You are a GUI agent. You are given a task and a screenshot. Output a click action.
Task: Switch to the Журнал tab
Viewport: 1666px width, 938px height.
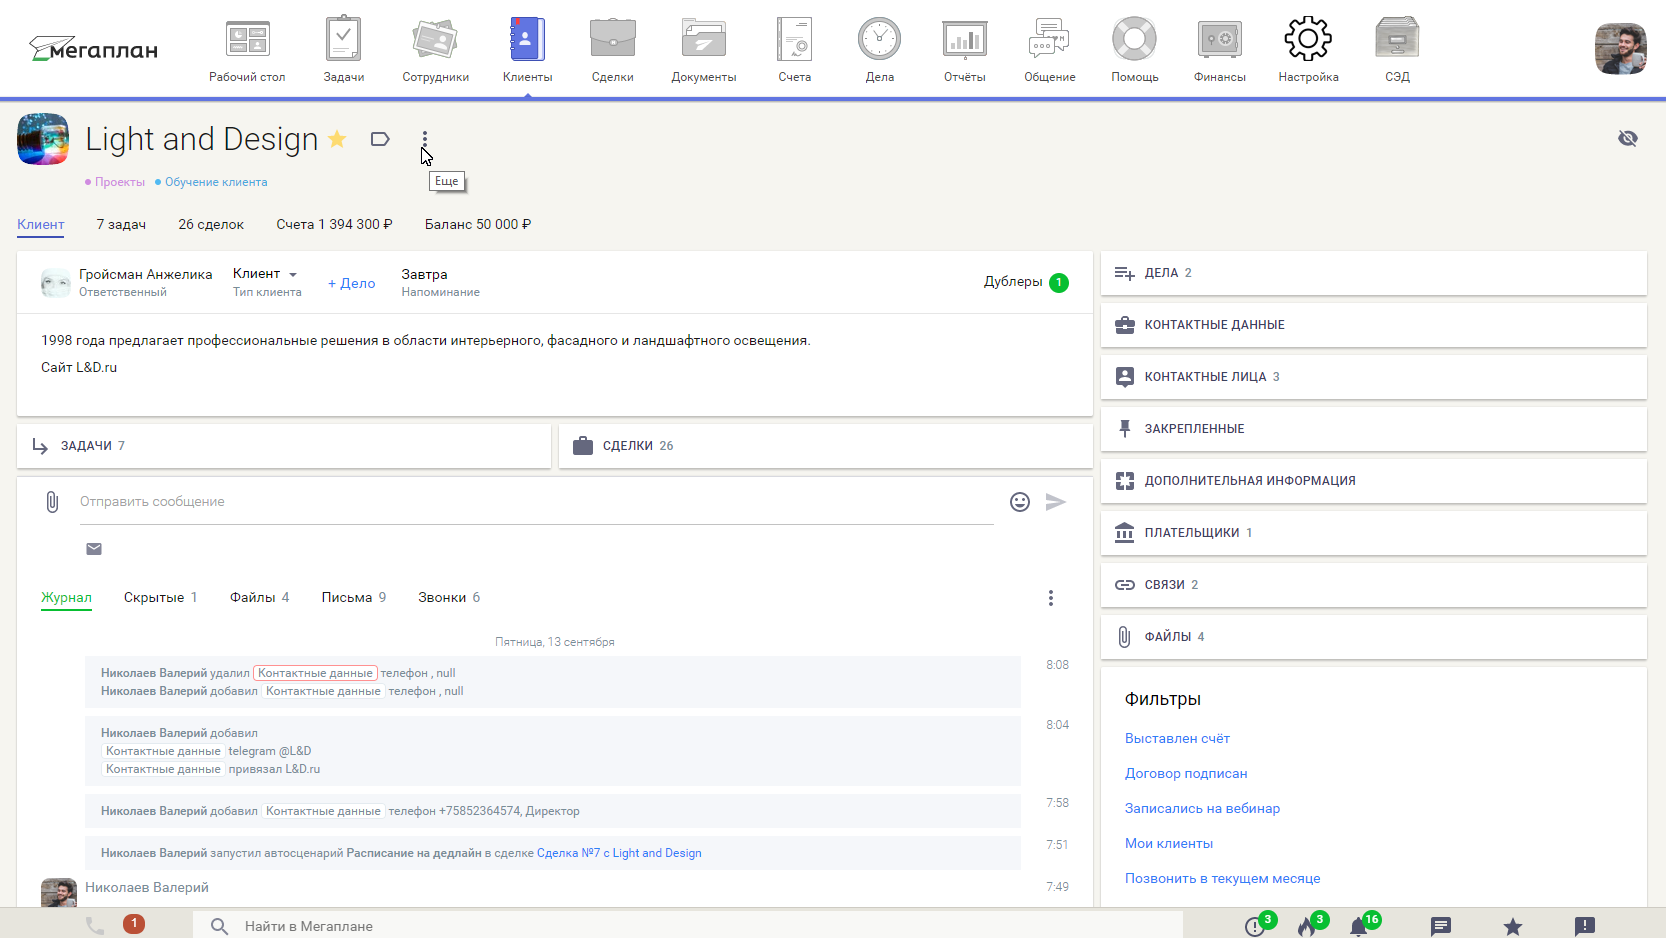point(66,598)
